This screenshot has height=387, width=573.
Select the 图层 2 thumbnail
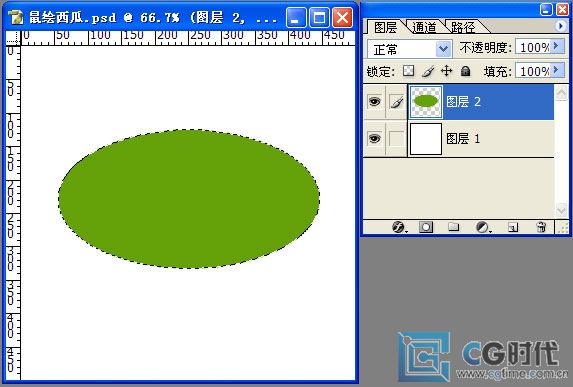click(426, 102)
